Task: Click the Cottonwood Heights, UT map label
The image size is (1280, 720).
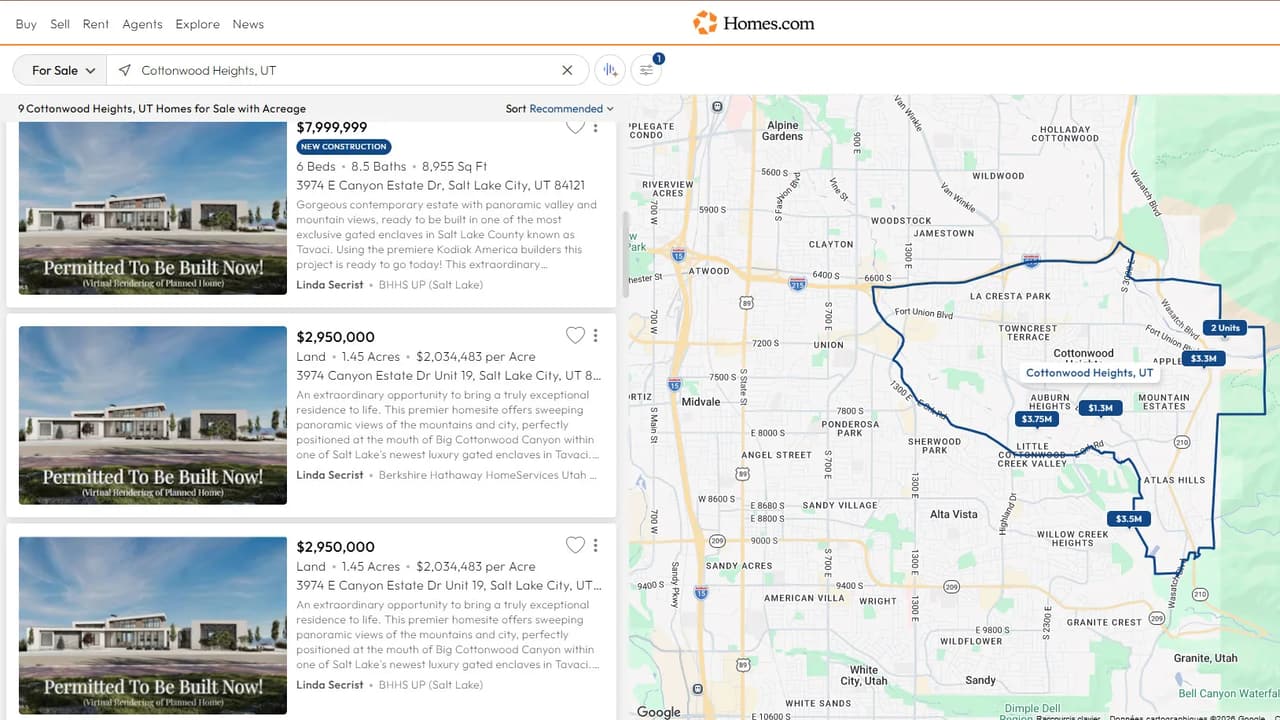Action: click(x=1089, y=372)
